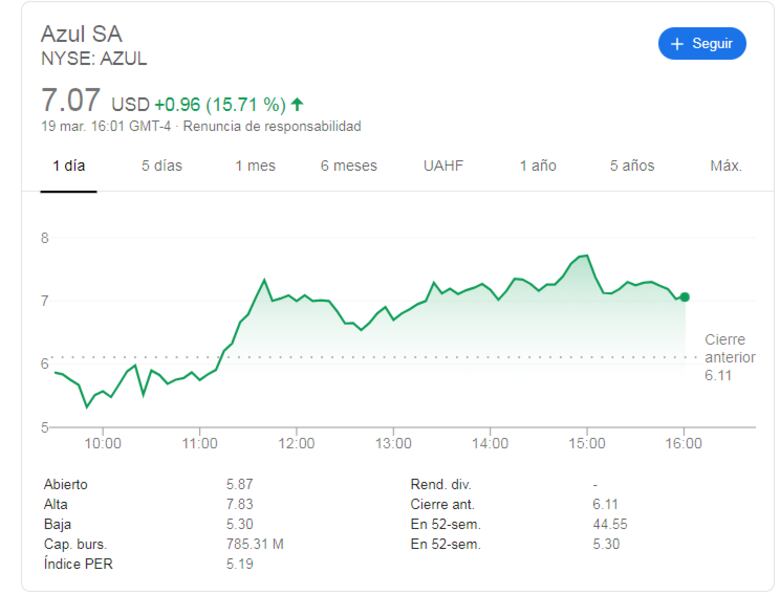Switch to the 5 días tab

pos(162,166)
